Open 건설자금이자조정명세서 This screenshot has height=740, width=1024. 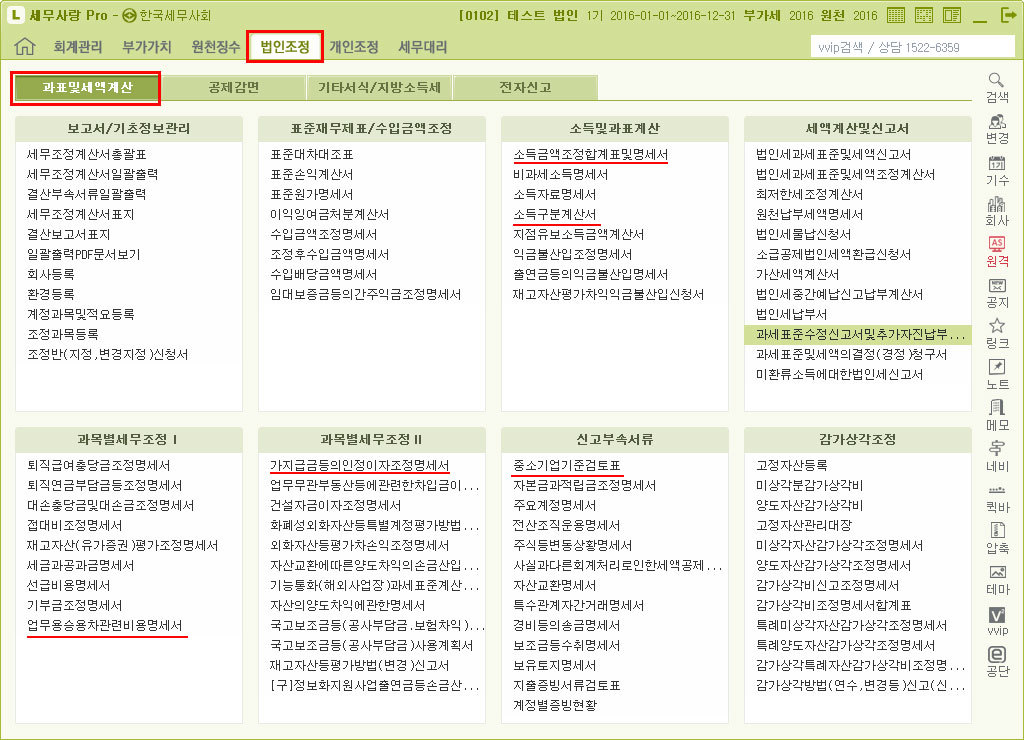(336, 506)
